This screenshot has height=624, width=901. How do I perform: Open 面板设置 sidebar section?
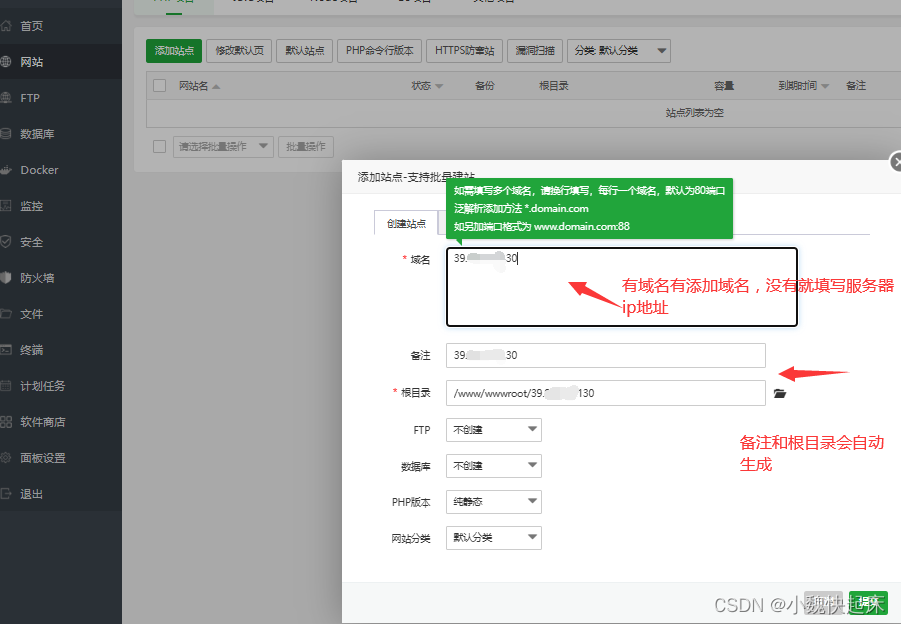tap(61, 458)
